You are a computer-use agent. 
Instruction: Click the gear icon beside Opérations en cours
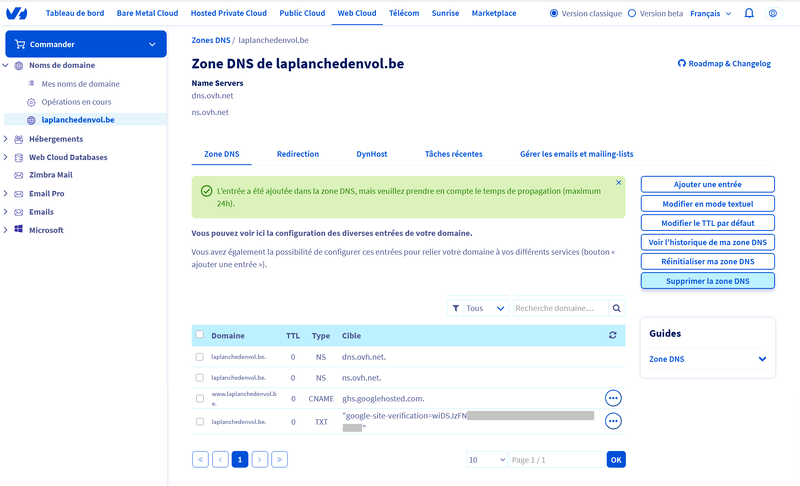coord(31,102)
